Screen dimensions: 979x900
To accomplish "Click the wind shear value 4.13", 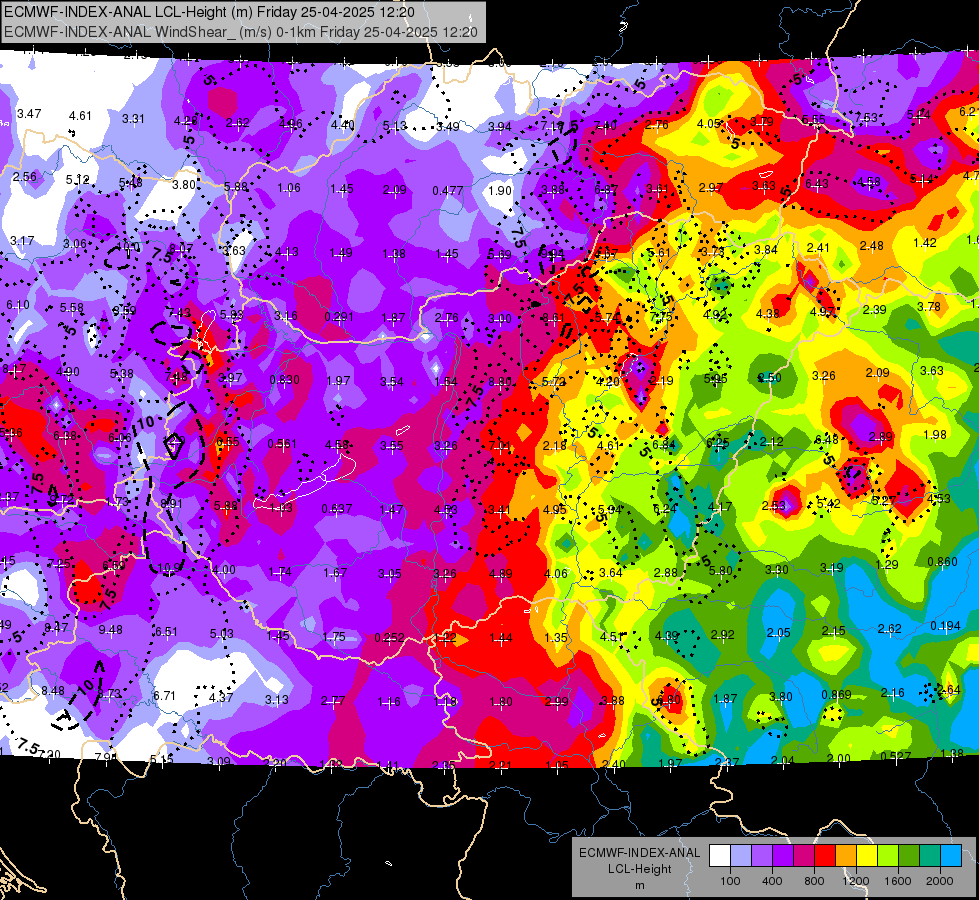I will (x=287, y=252).
